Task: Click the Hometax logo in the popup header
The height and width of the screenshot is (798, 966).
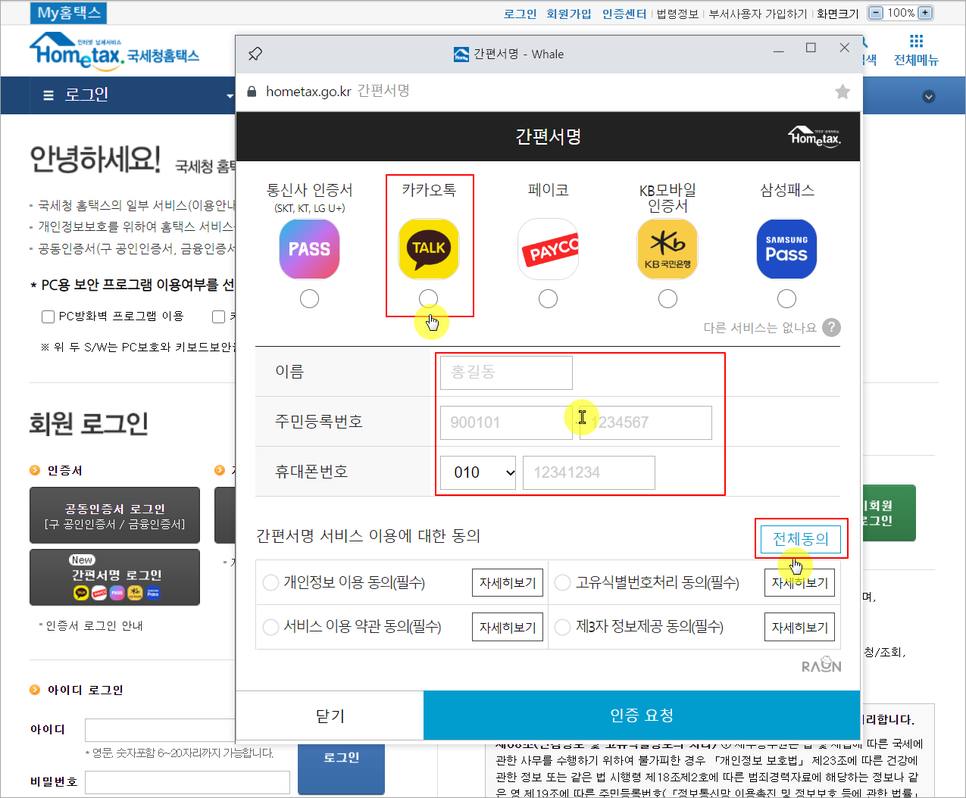Action: coord(814,136)
